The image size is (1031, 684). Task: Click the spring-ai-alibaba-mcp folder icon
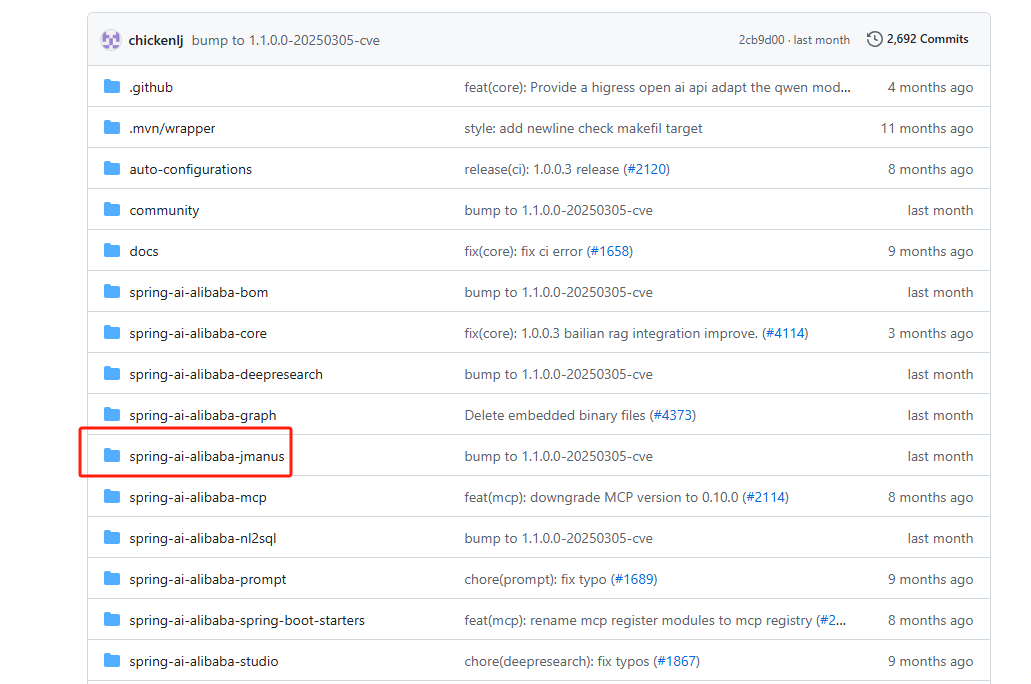112,497
